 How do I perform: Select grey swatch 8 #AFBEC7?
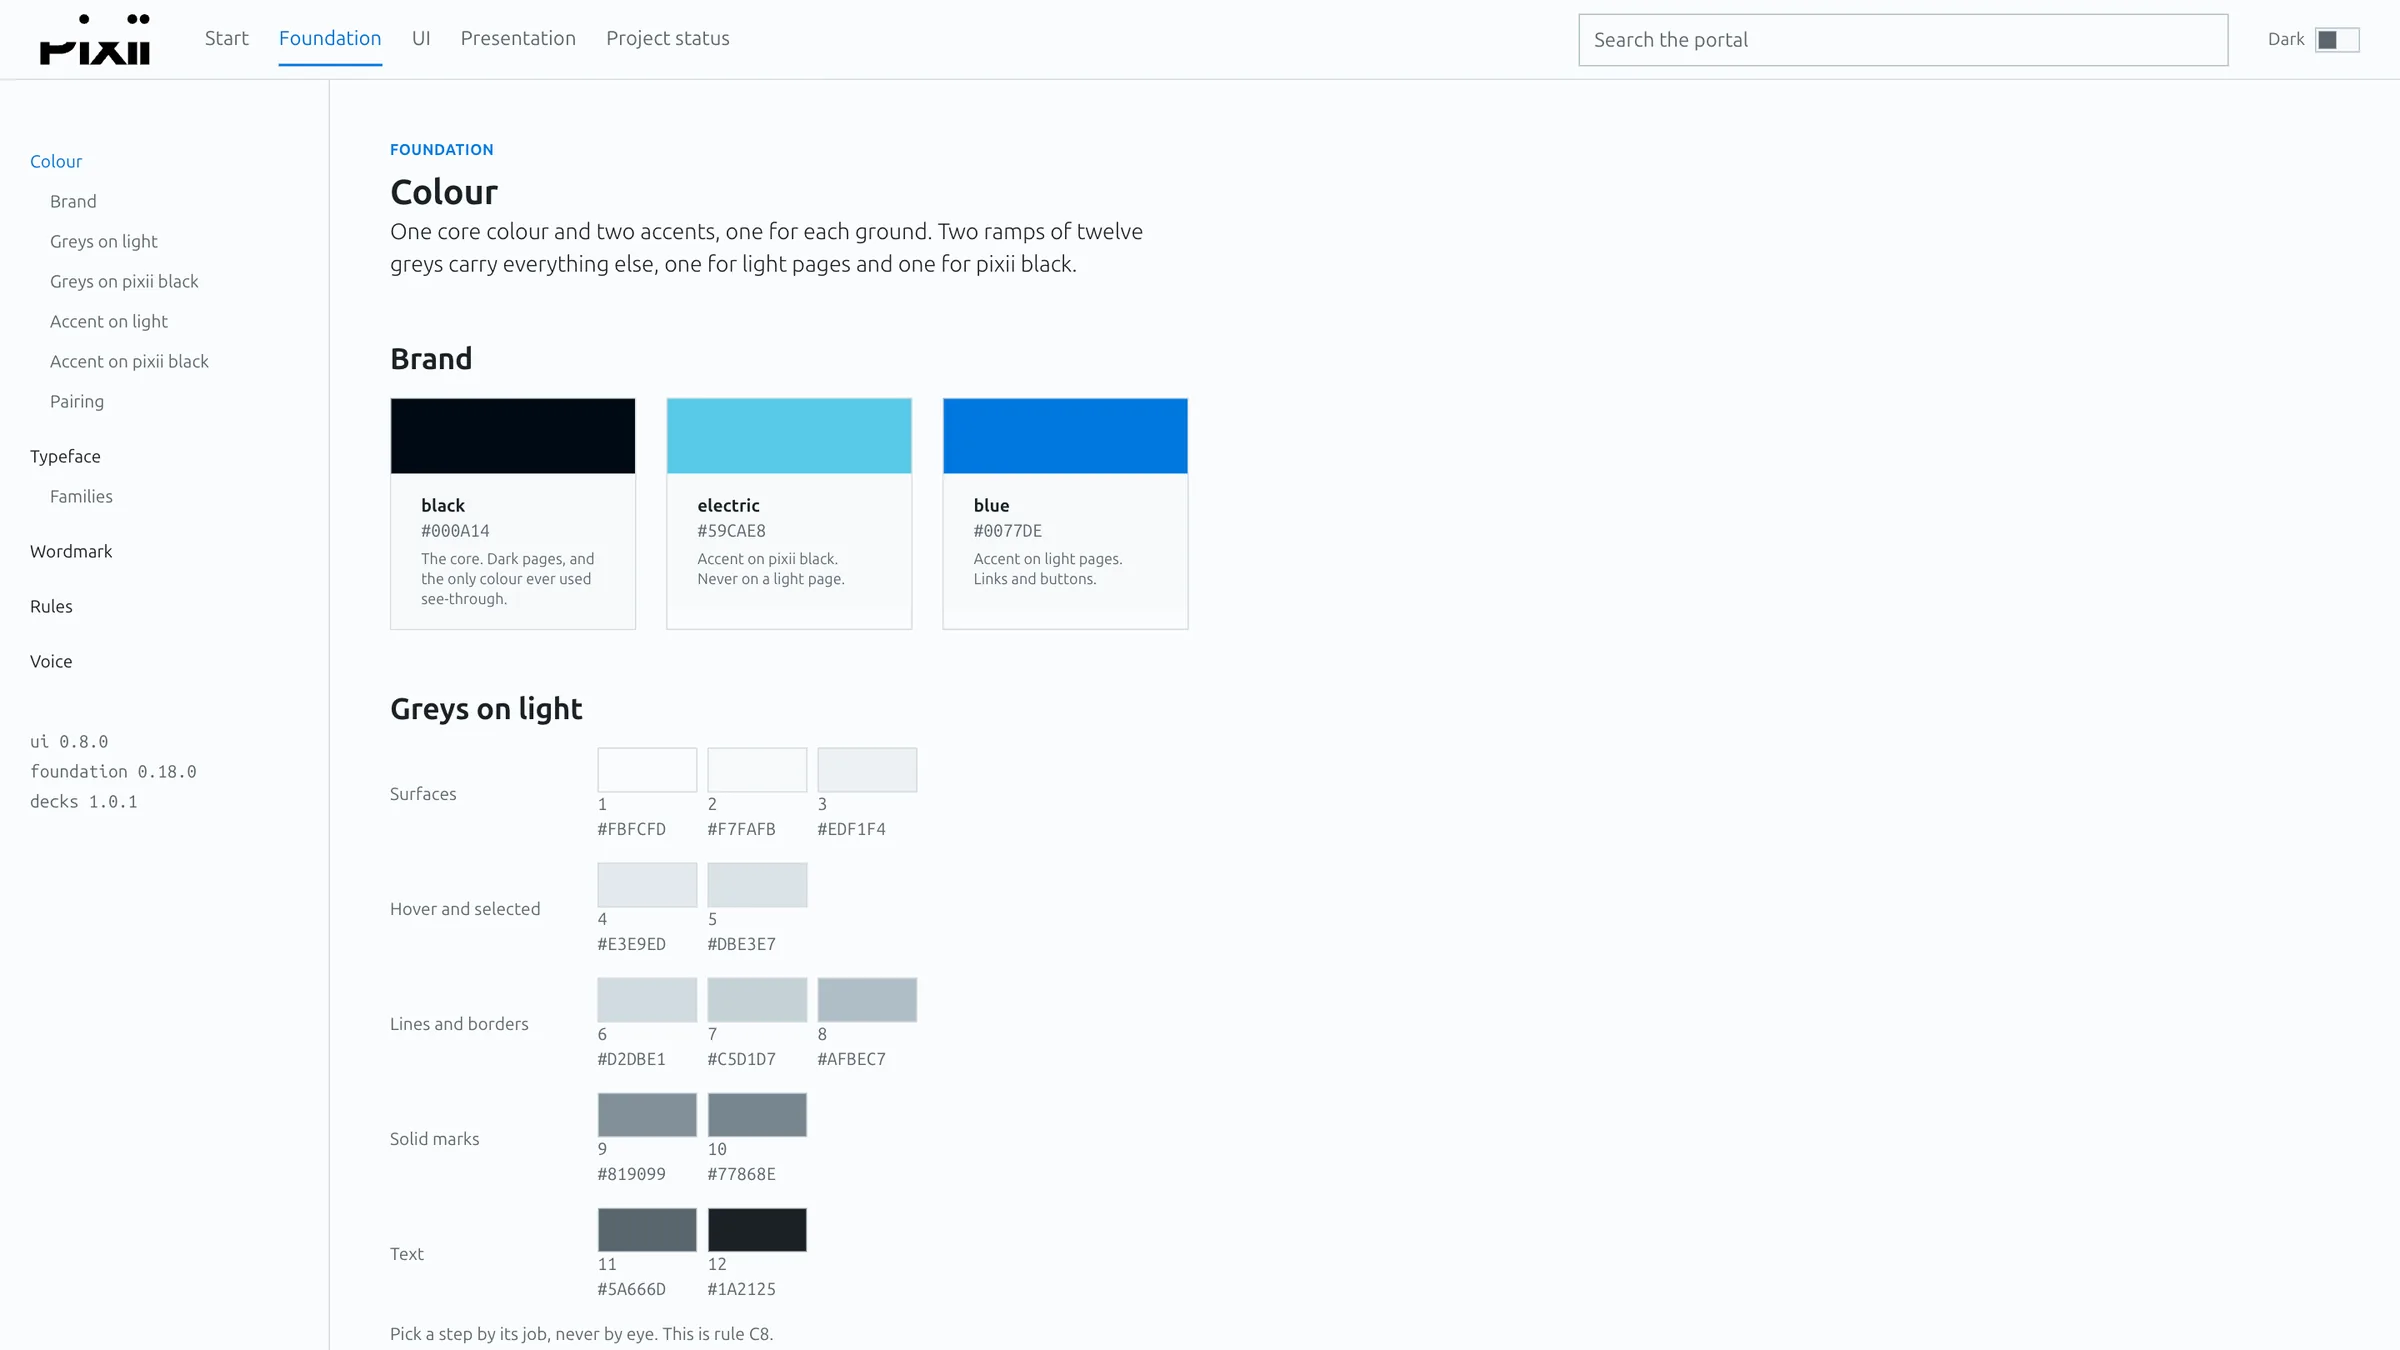[867, 1000]
